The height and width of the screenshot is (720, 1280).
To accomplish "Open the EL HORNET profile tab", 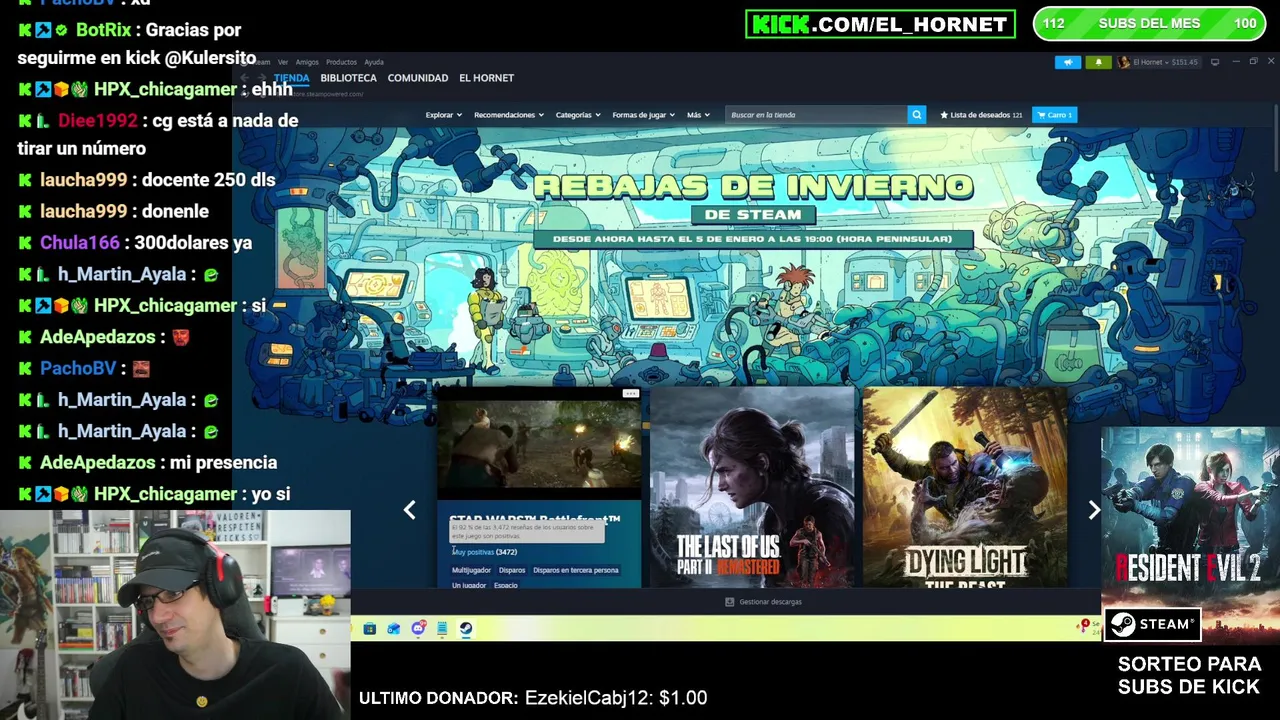I will [x=486, y=78].
